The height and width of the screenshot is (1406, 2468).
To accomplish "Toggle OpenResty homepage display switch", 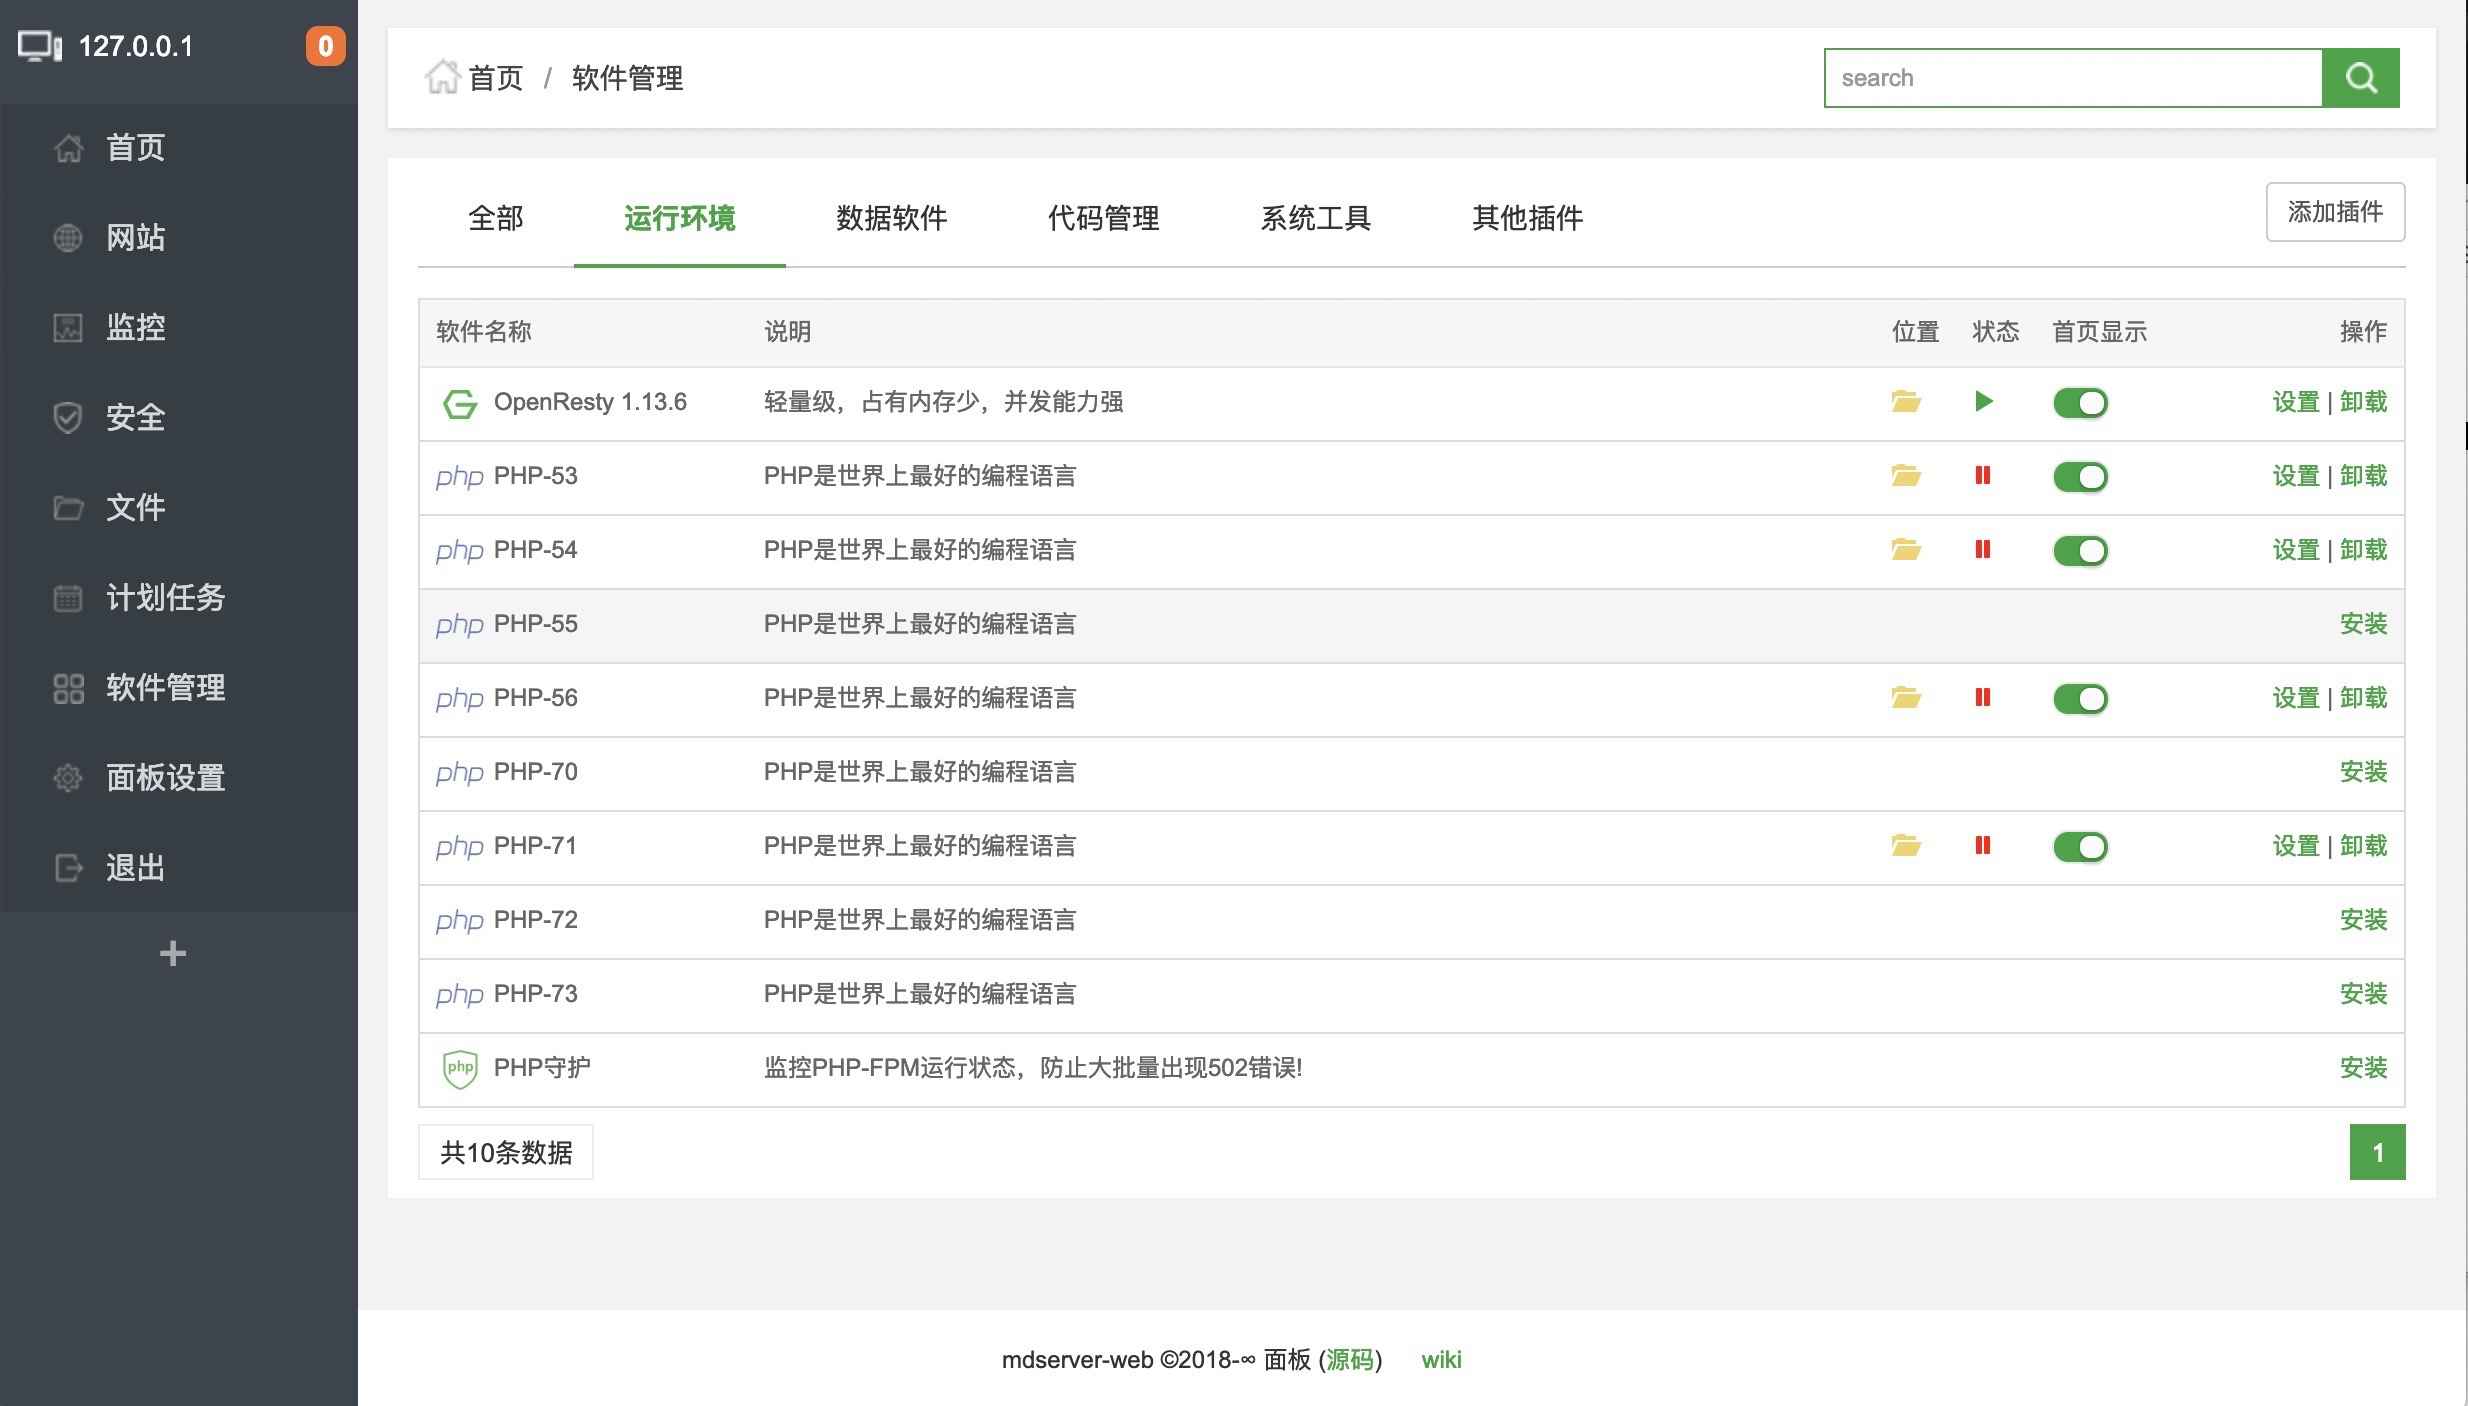I will click(2080, 403).
